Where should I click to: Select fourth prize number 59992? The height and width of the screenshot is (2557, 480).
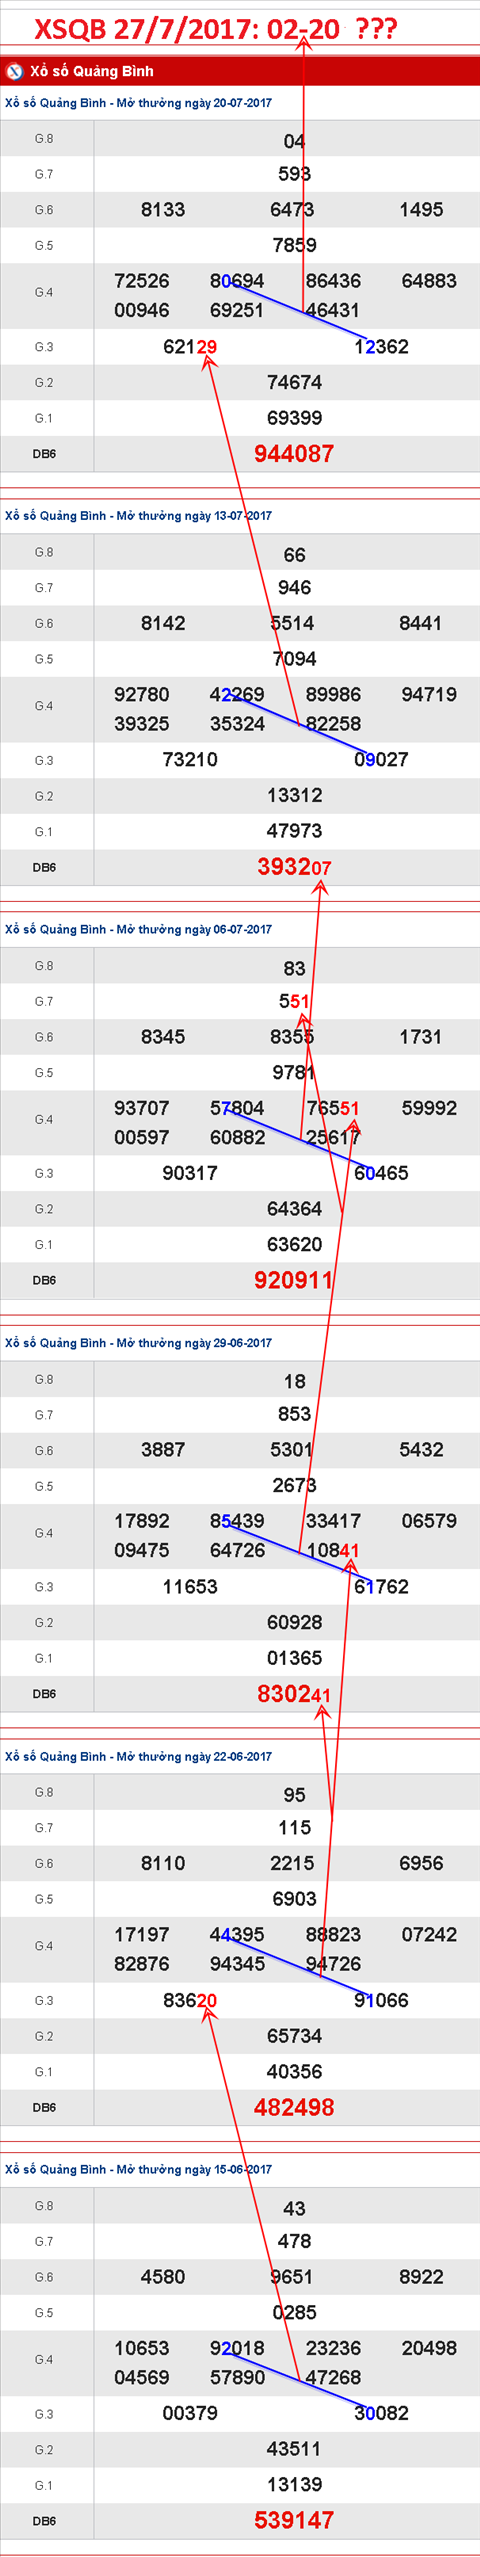coord(429,1108)
